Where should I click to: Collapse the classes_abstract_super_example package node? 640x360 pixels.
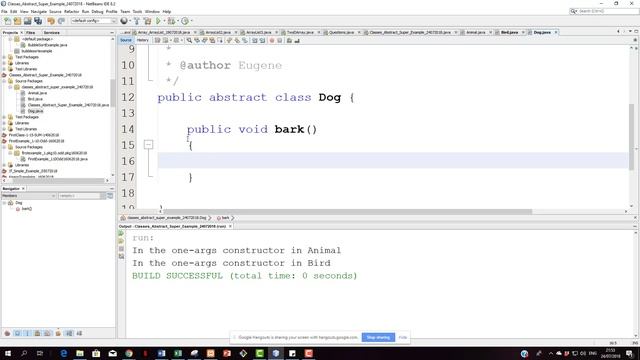[10, 87]
